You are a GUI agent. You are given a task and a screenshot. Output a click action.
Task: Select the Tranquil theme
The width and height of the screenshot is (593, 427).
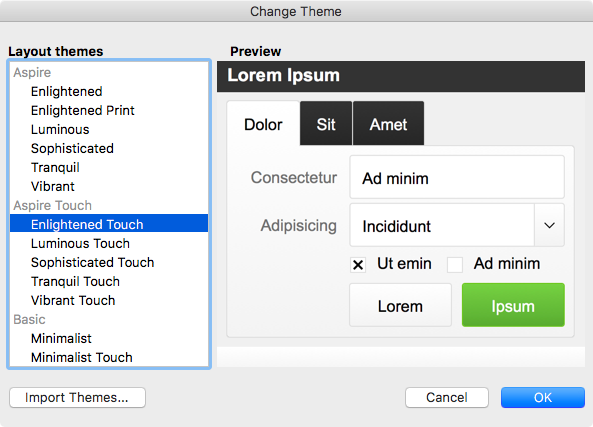(109, 167)
